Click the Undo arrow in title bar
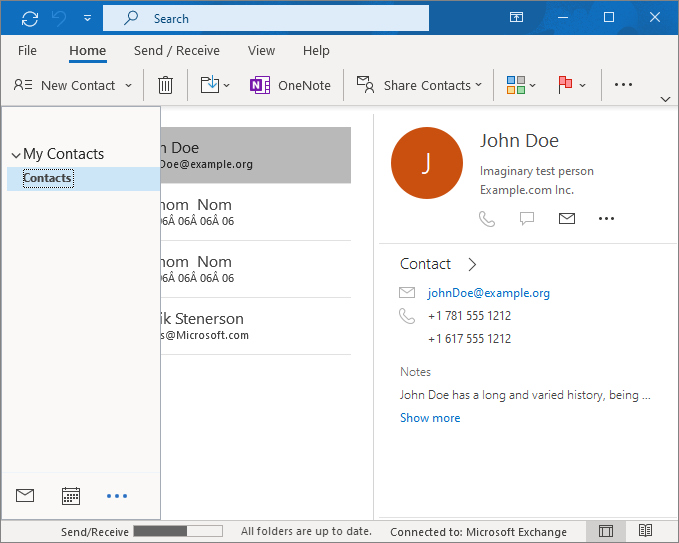This screenshot has width=679, height=543. tap(59, 19)
